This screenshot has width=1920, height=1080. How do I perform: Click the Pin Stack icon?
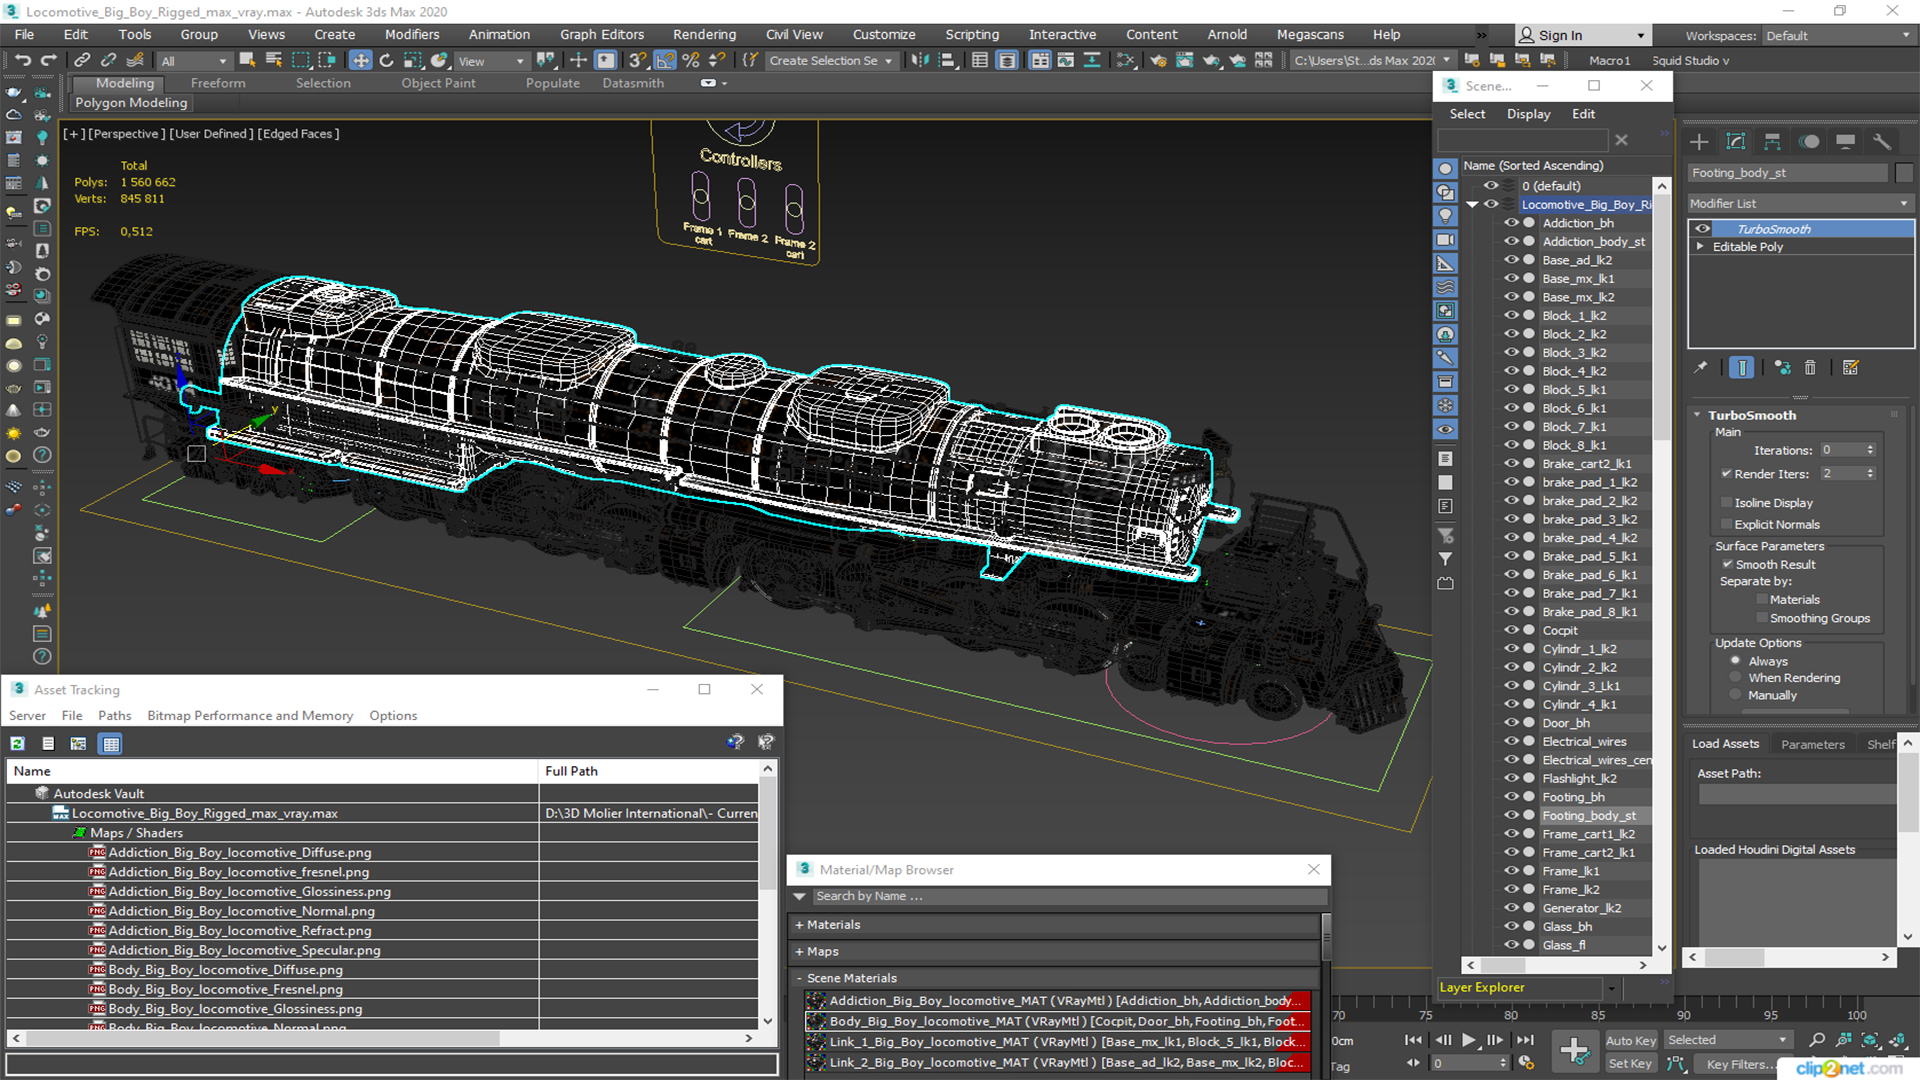pos(1700,368)
